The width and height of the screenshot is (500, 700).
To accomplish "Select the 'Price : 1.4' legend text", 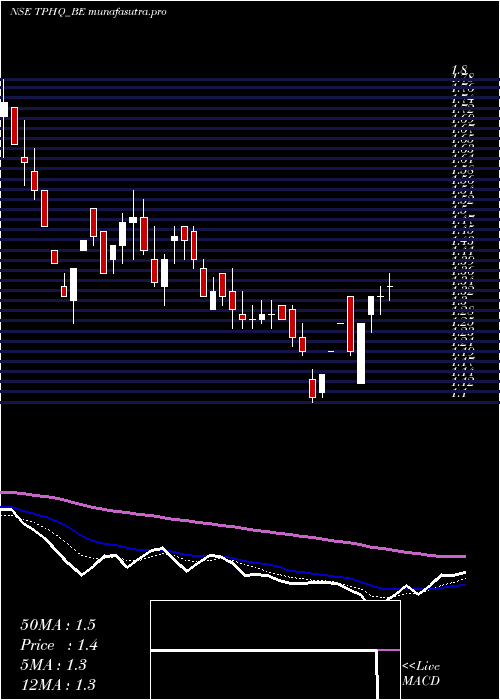I will tap(59, 645).
